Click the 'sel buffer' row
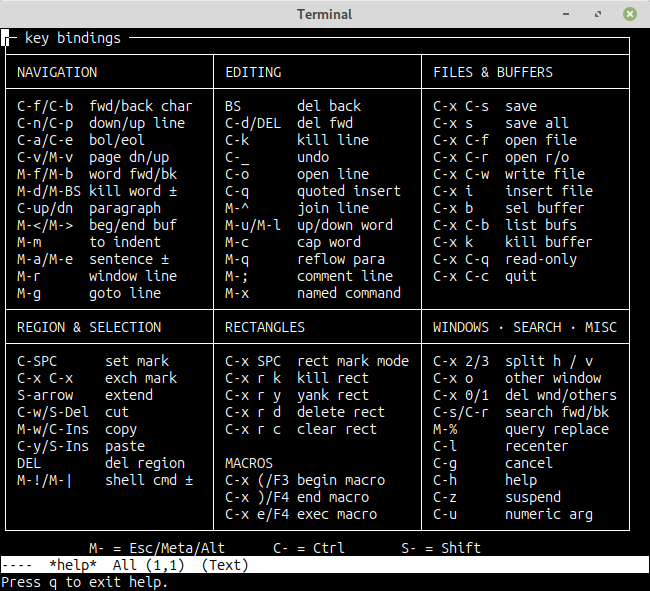This screenshot has height=591, width=650. click(509, 208)
